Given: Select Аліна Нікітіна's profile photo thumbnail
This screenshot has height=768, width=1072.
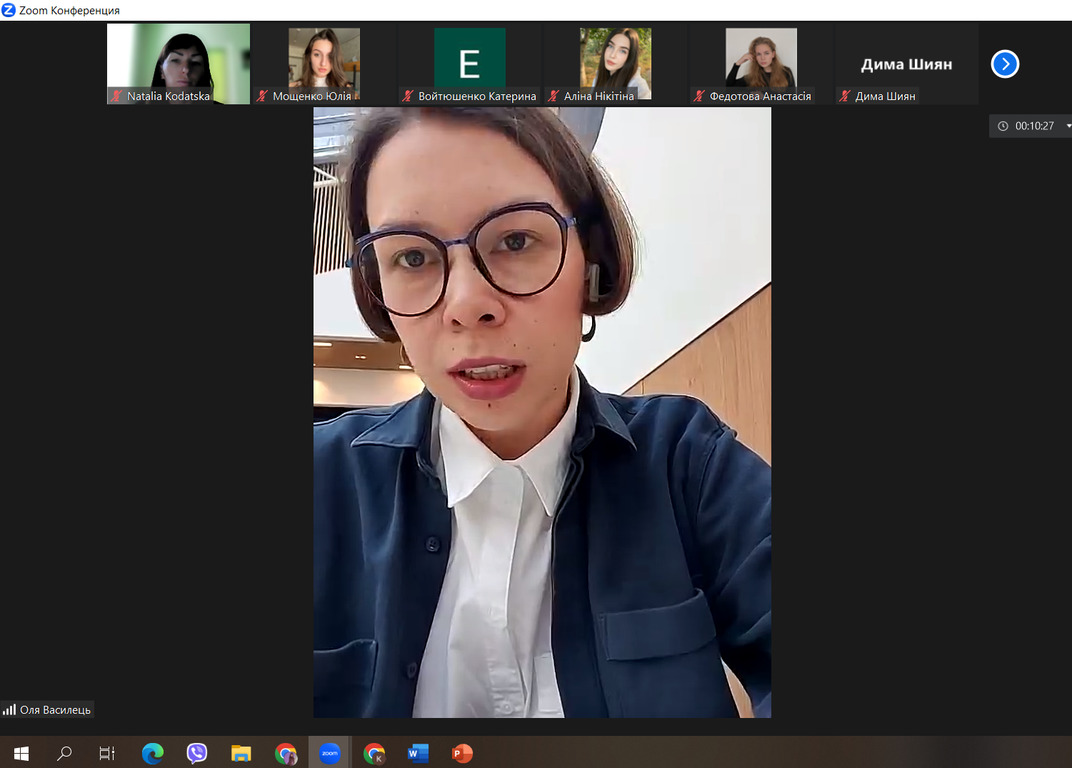Looking at the screenshot, I should pos(615,64).
